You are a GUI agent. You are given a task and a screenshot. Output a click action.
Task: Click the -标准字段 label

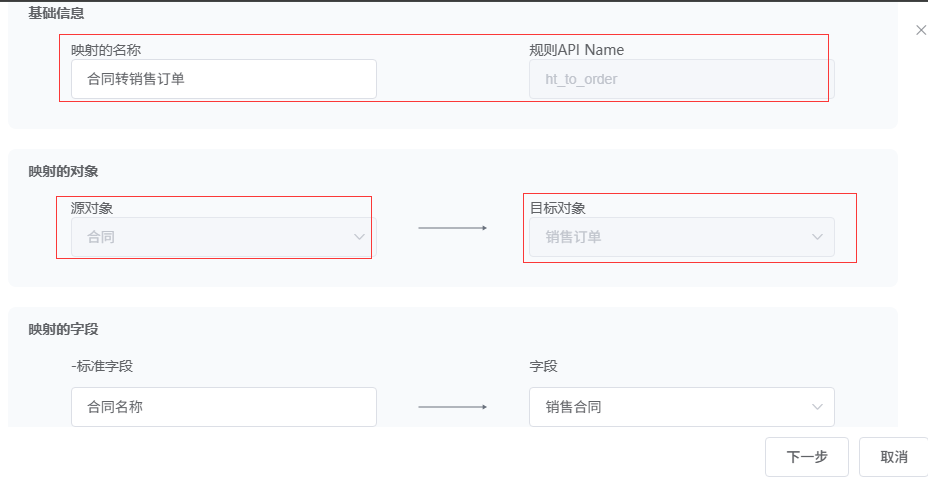tap(102, 366)
